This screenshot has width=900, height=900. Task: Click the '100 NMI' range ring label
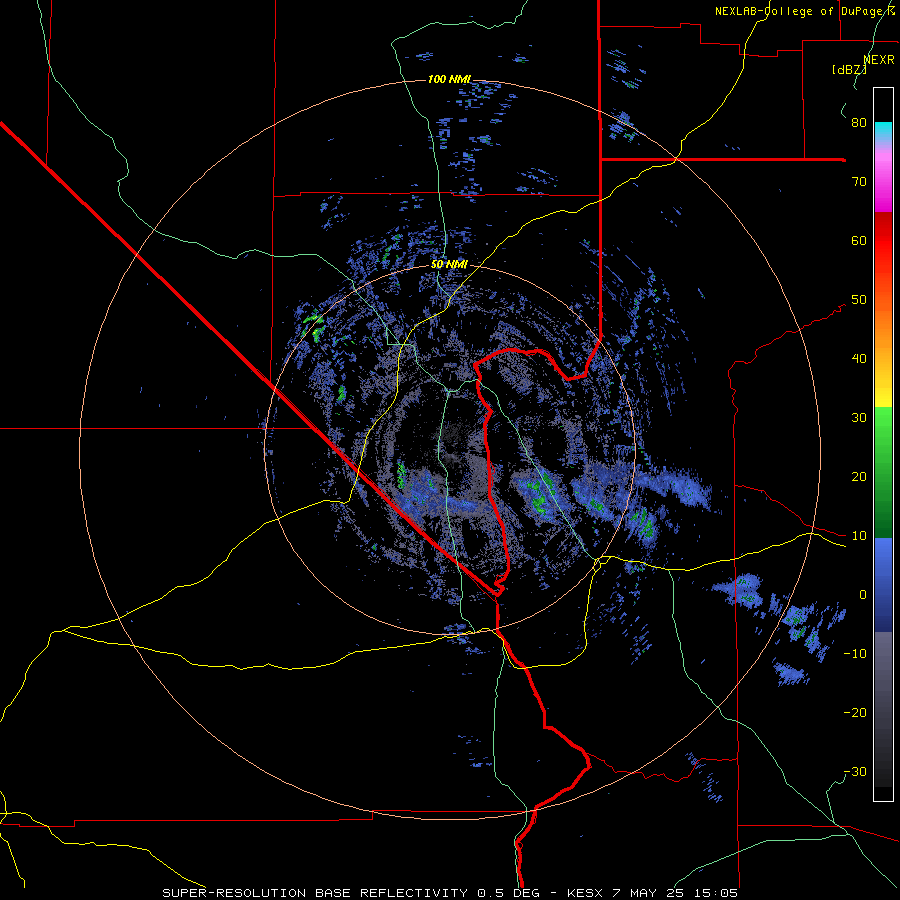449,79
